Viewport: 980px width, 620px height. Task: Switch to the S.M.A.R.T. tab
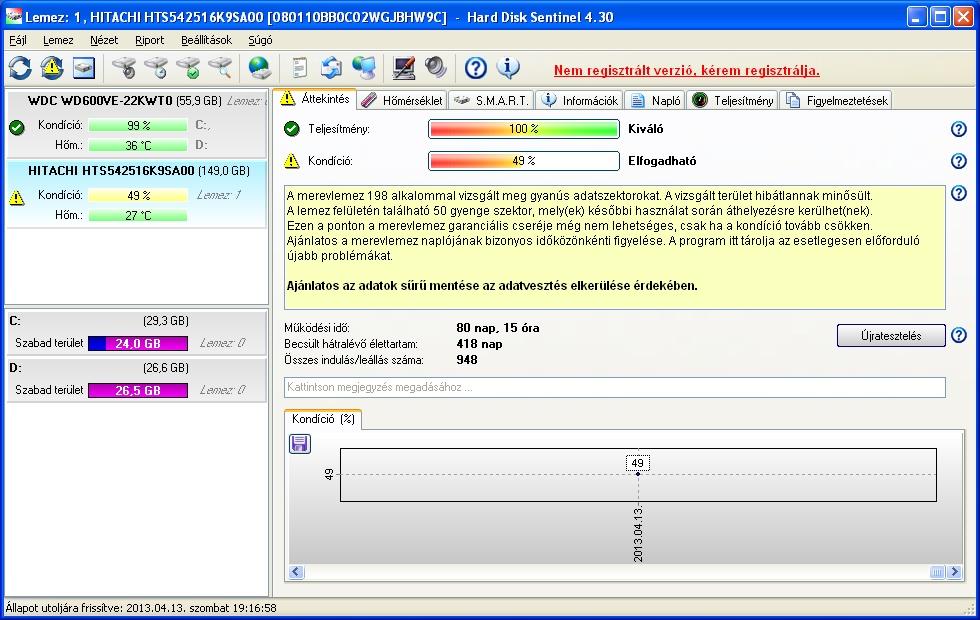491,100
